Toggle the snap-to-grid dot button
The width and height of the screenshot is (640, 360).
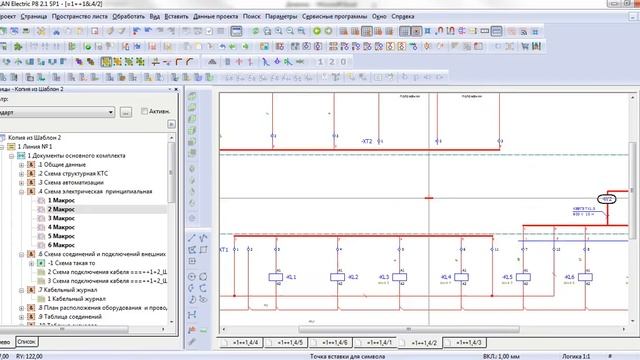click(416, 31)
